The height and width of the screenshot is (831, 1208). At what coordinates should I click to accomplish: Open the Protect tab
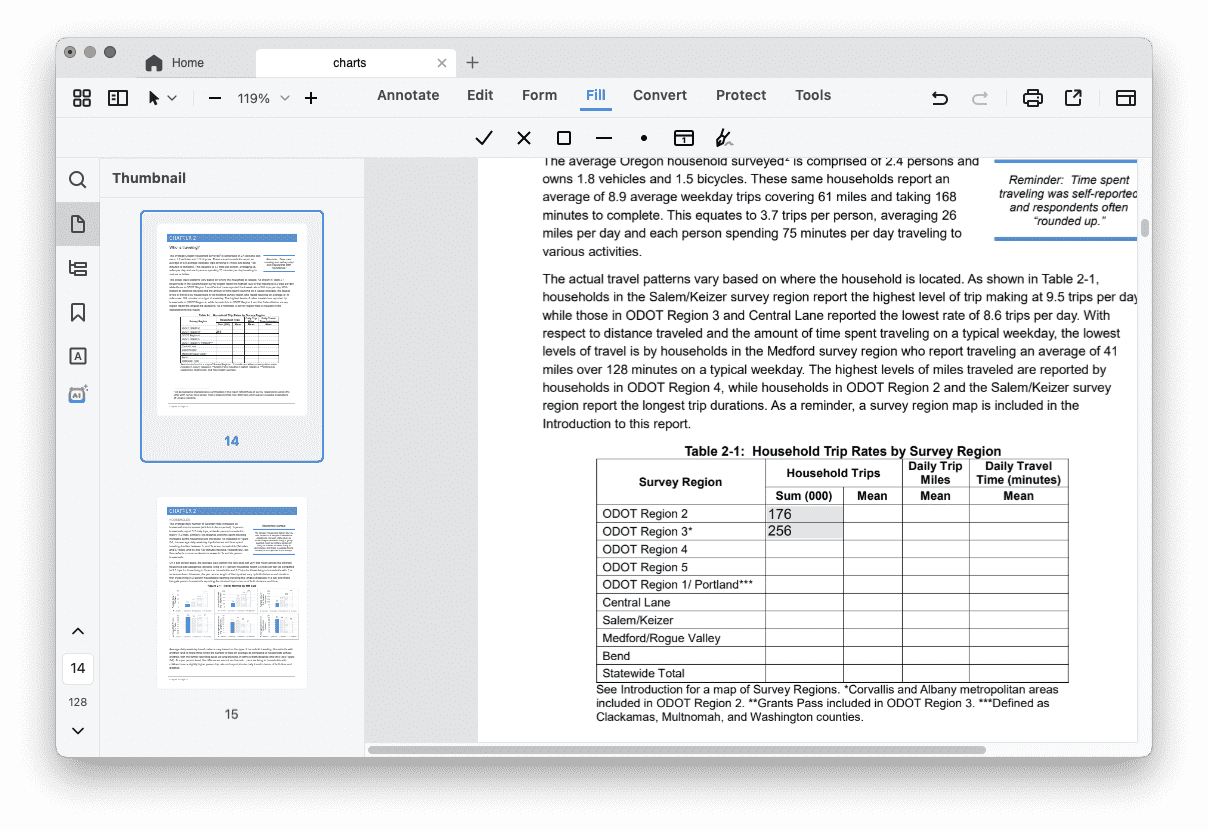[x=741, y=96]
